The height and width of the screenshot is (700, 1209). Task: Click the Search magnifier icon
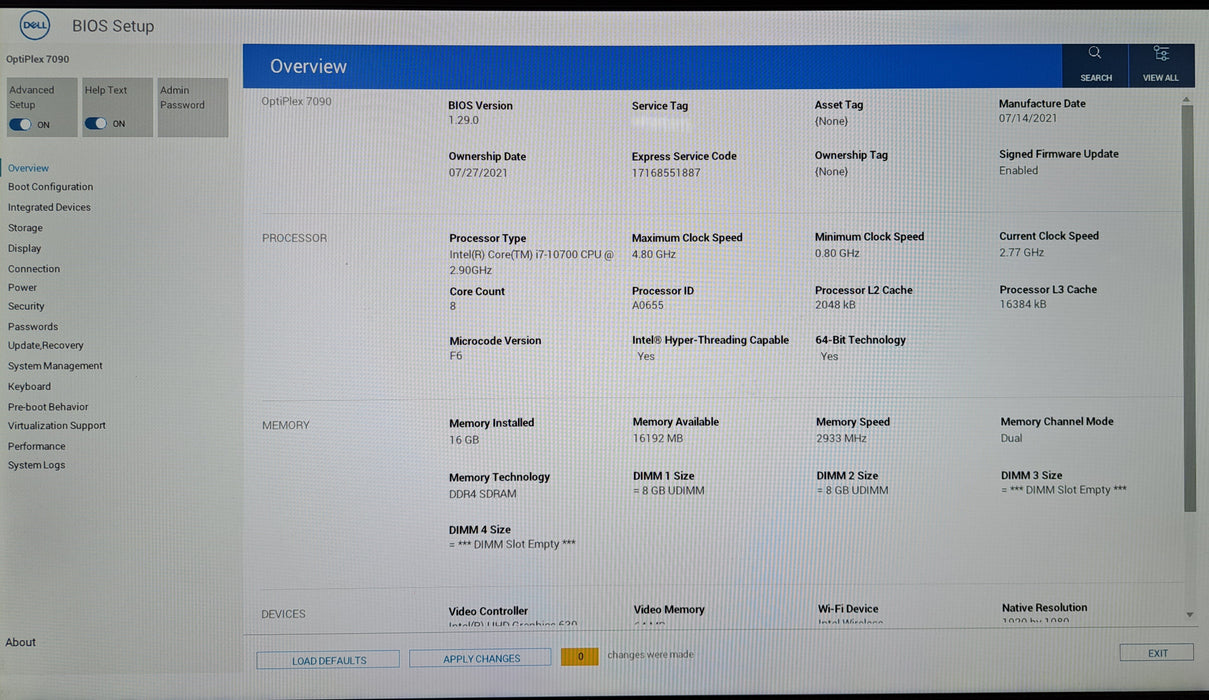[x=1095, y=53]
